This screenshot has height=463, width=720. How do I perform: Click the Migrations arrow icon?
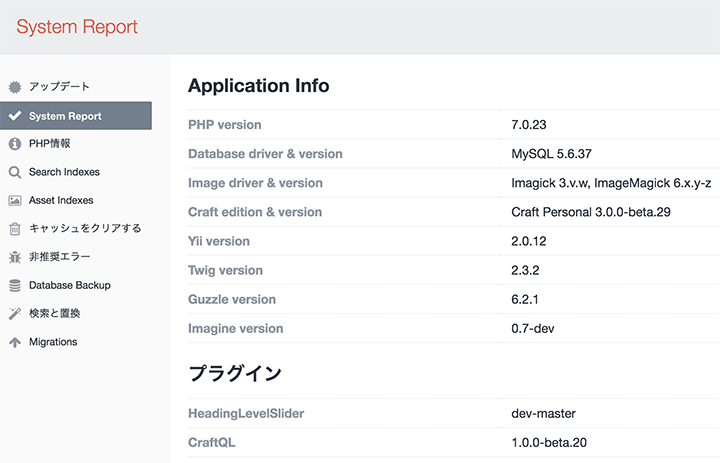15,342
